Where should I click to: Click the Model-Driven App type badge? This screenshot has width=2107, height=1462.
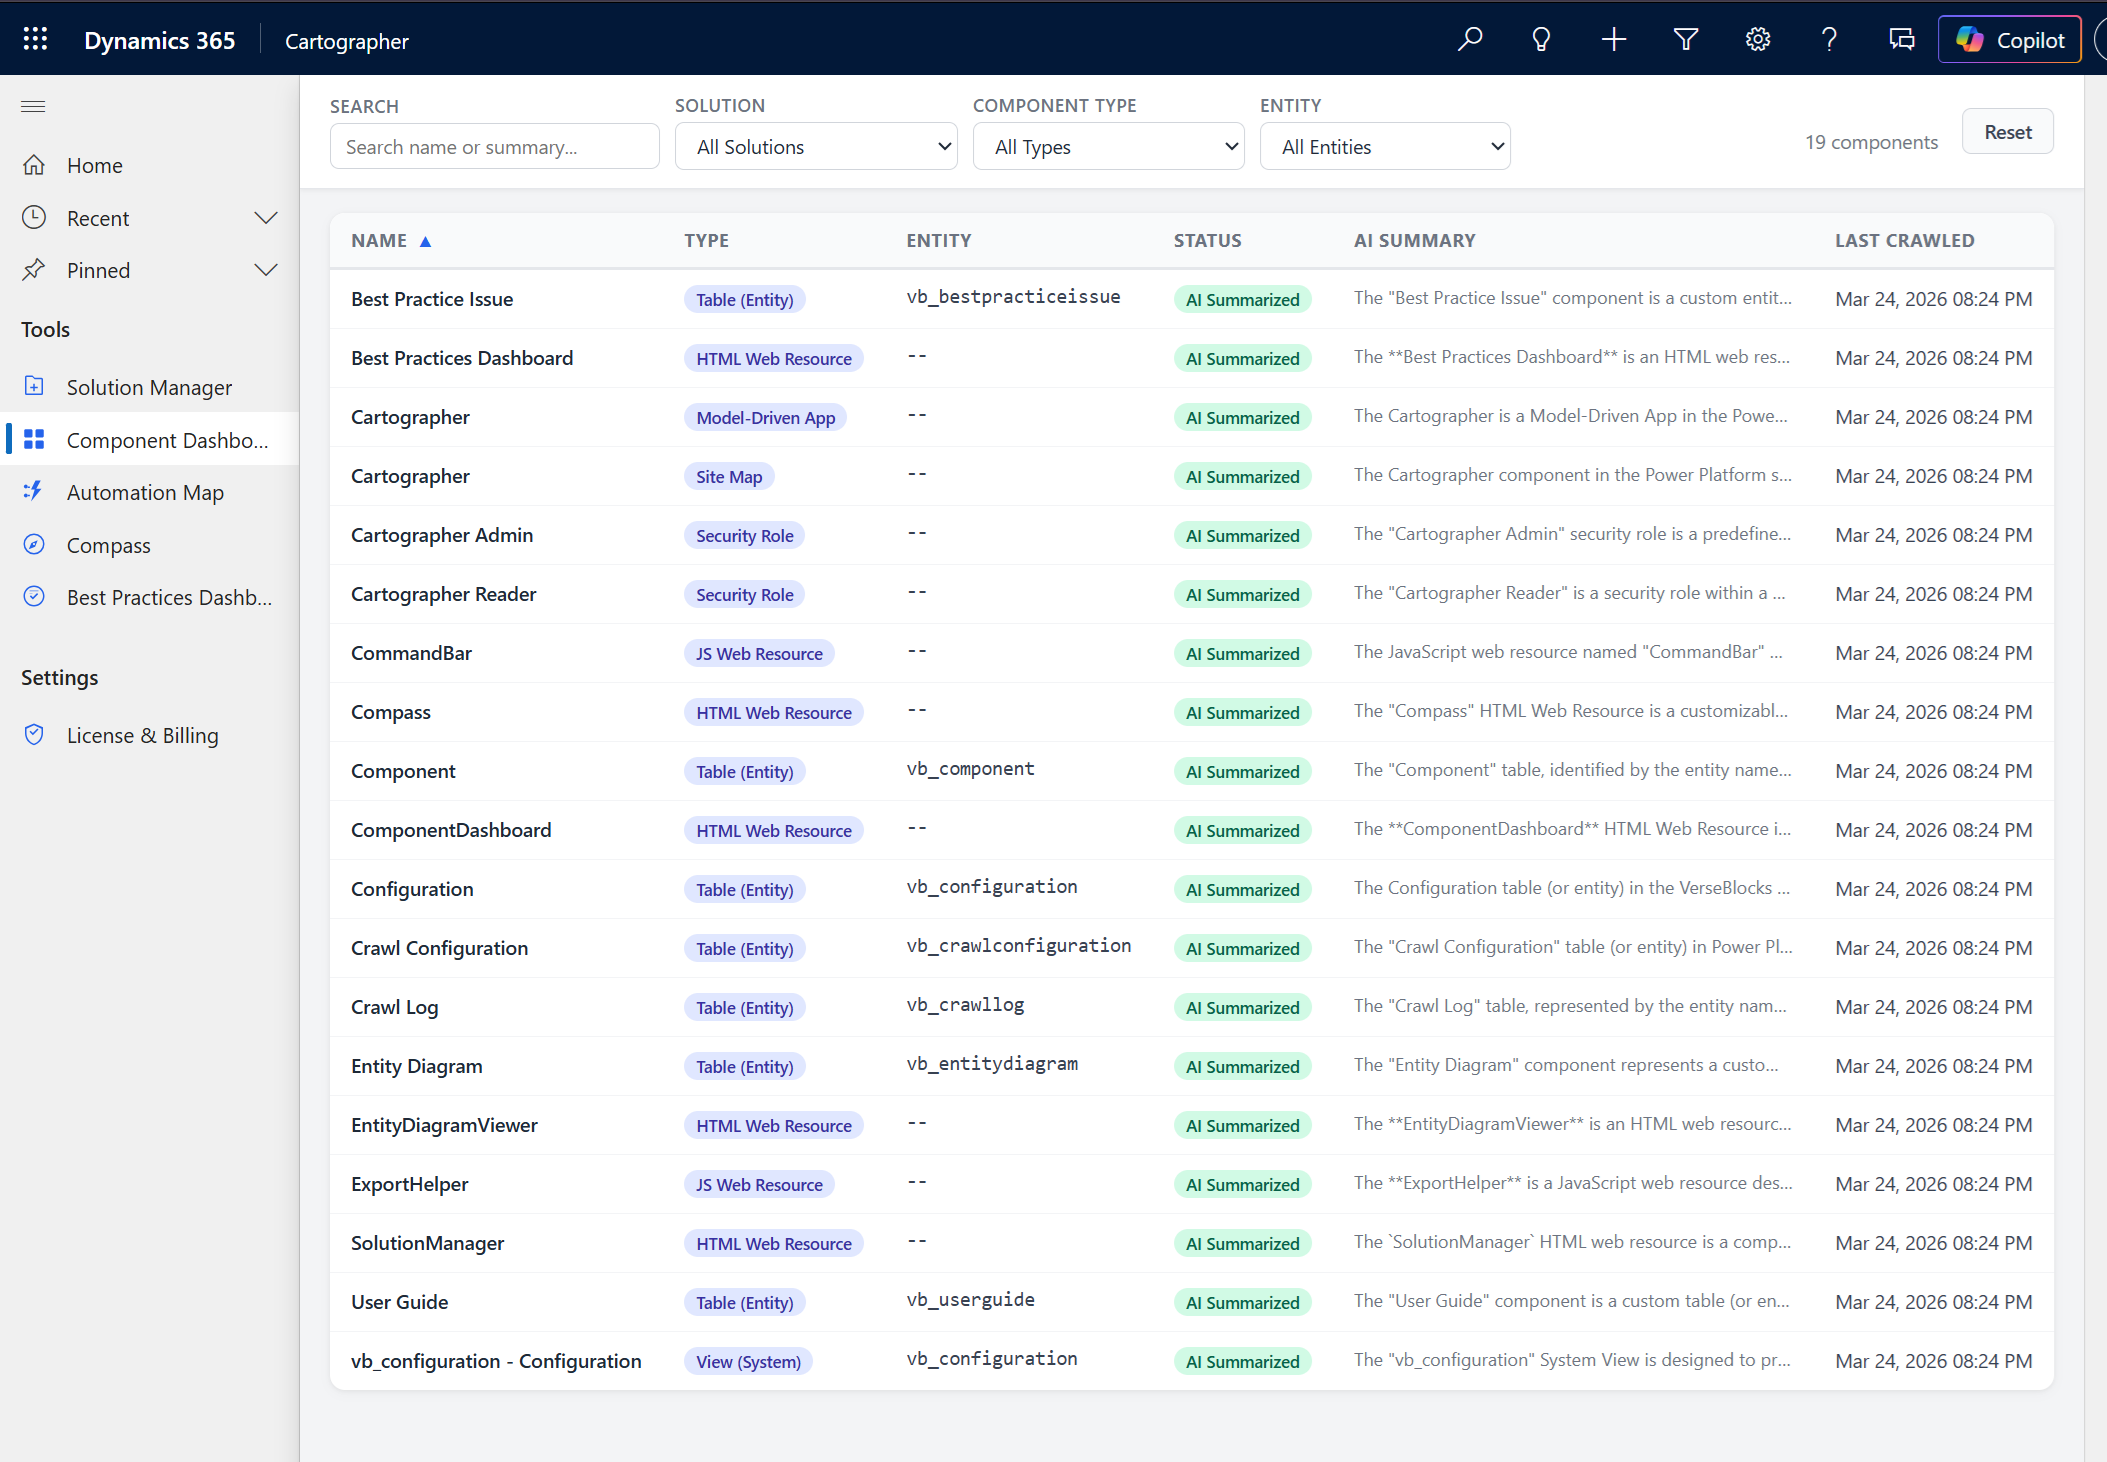point(765,417)
